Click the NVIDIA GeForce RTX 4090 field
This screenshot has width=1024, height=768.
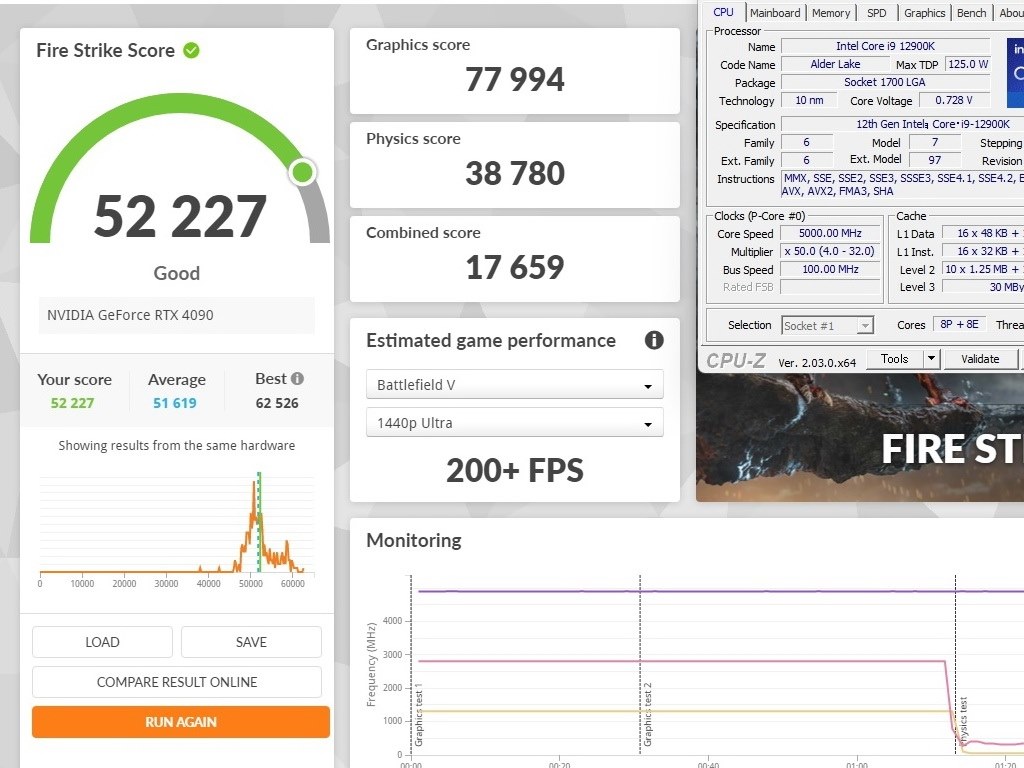pos(176,315)
